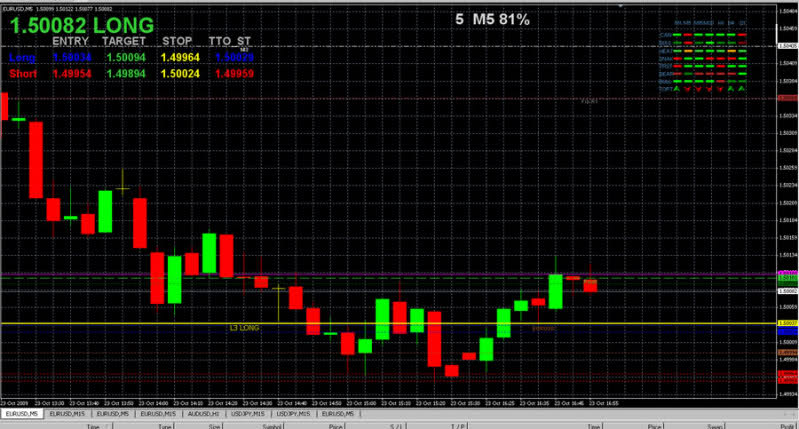The image size is (799, 429).
Task: Click the '1.50082 LONG' signal text
Action: [x=82, y=25]
